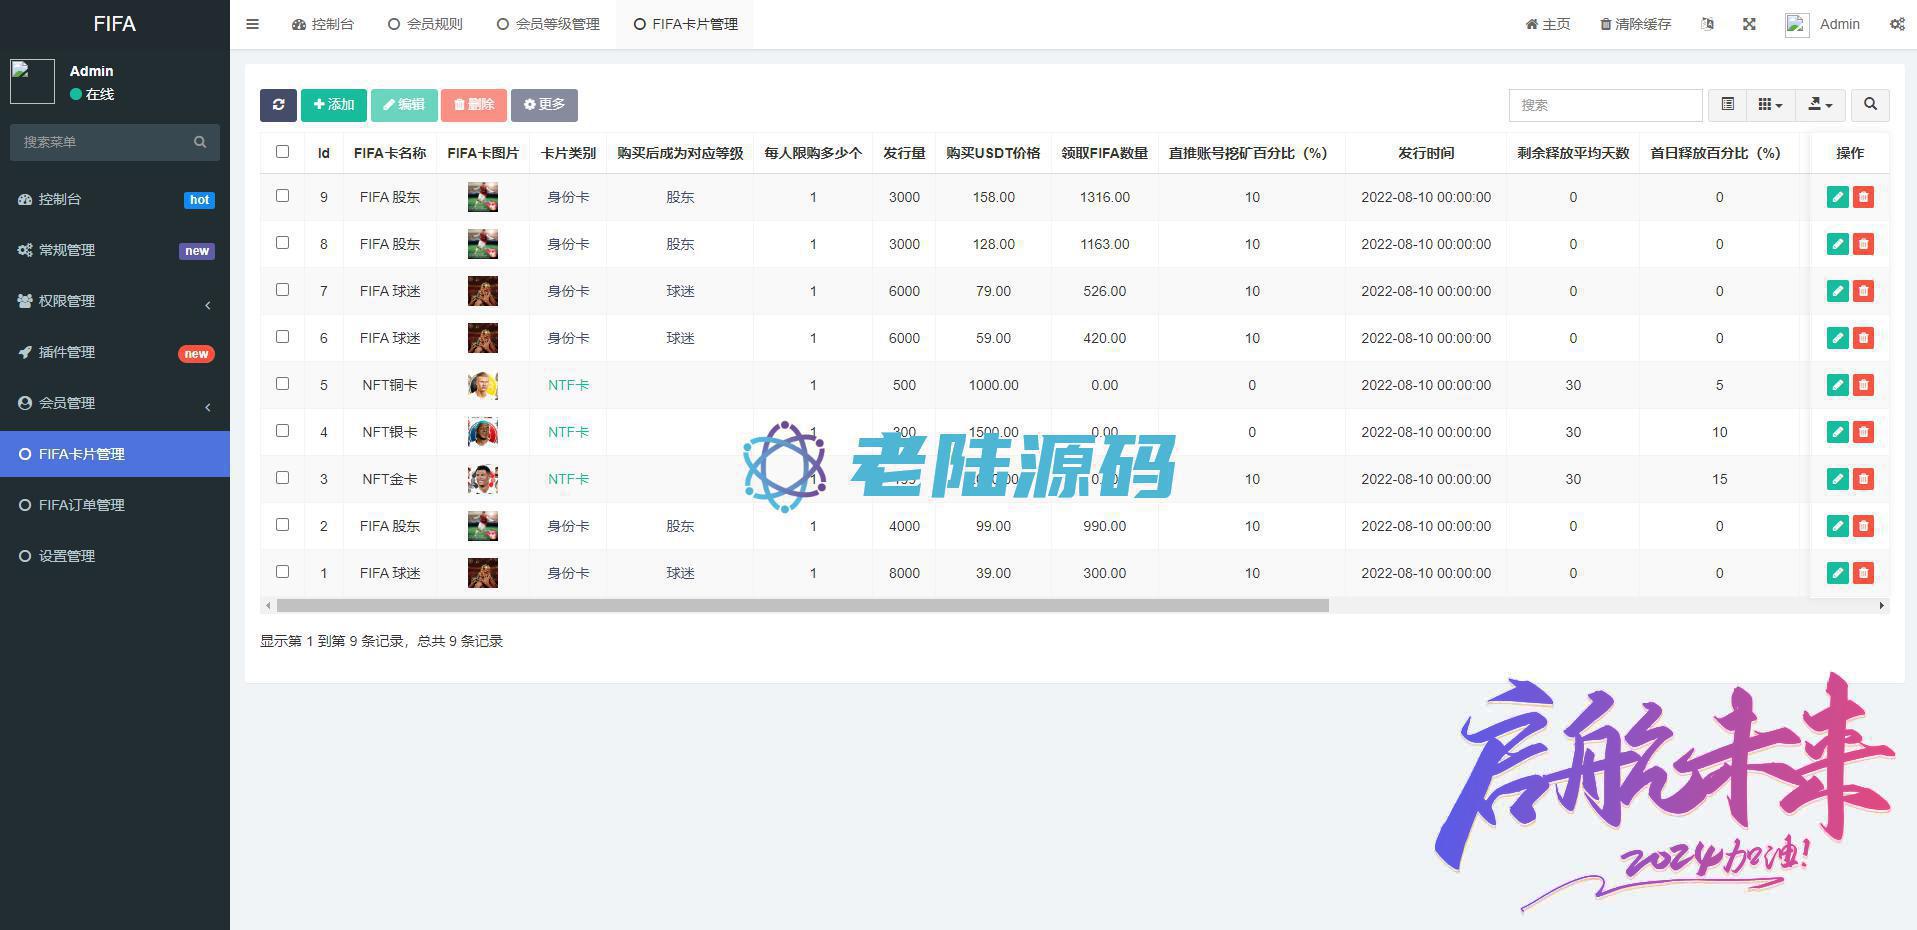The width and height of the screenshot is (1917, 930).
Task: Open 设置管理 in sidebar
Action: (115, 556)
